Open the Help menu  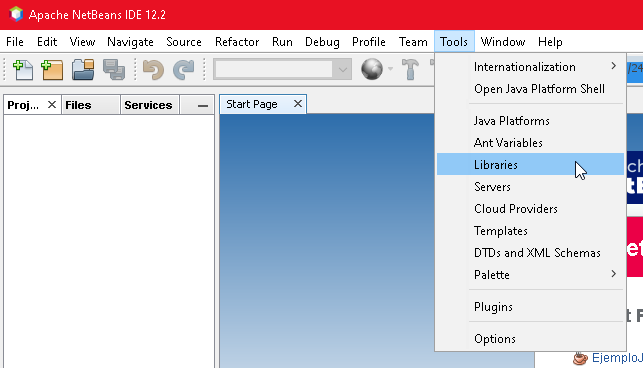tap(550, 42)
